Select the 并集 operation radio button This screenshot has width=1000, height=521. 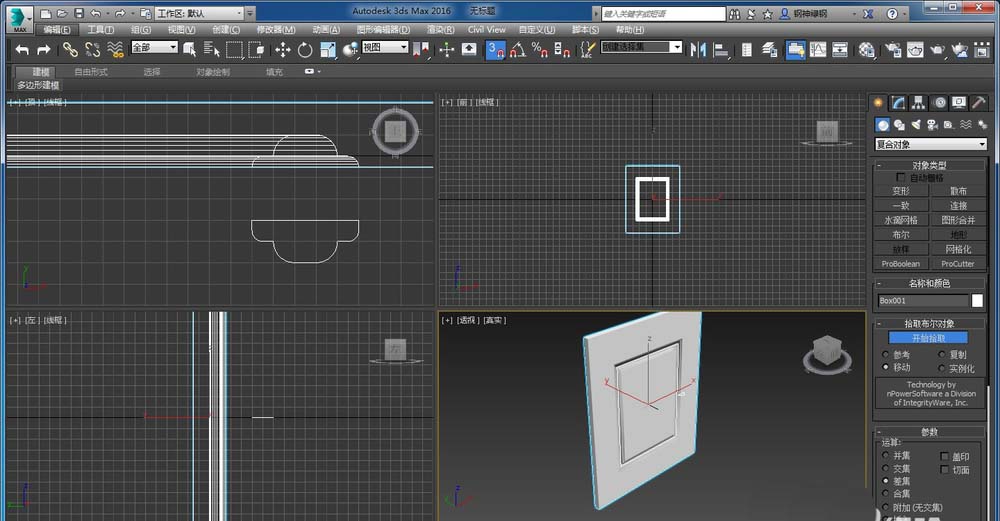[x=885, y=455]
